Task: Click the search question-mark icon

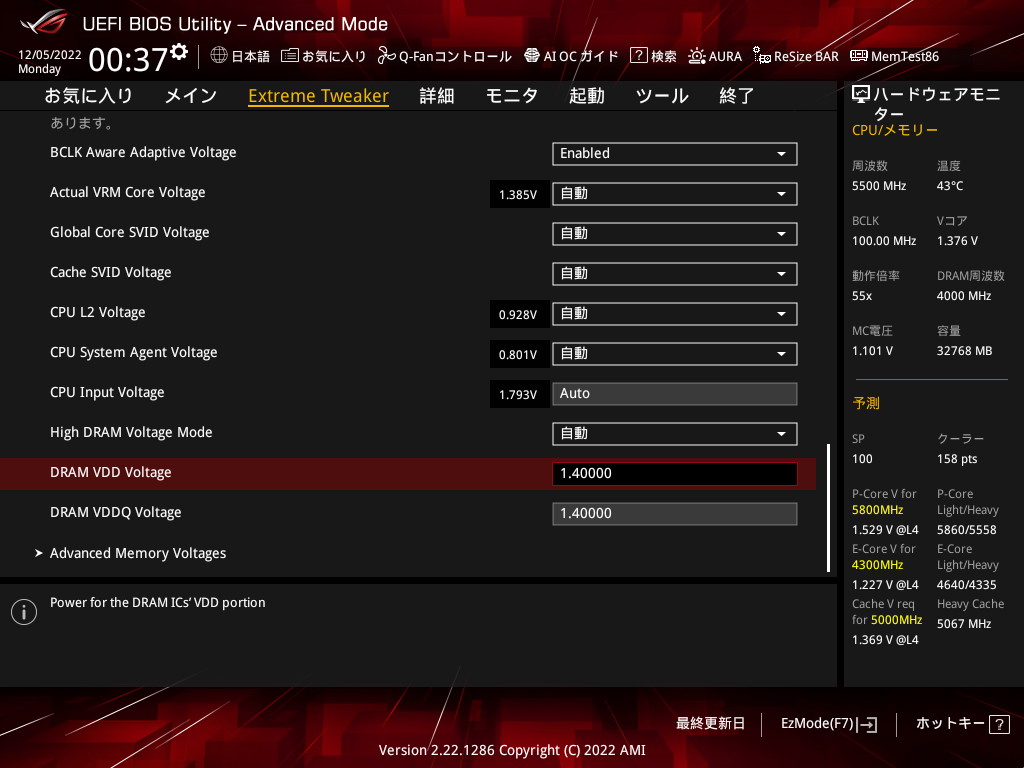Action: pos(639,56)
